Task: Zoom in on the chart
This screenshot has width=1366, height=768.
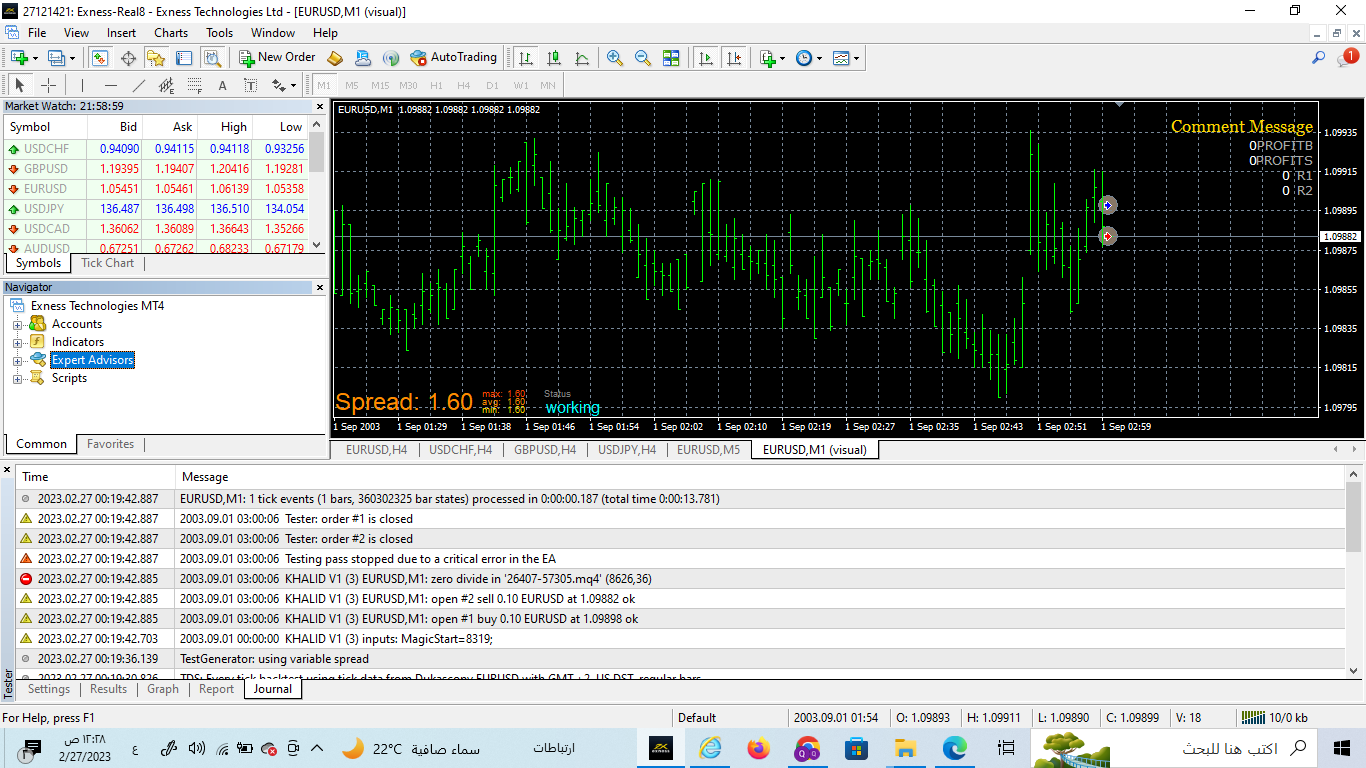Action: [615, 58]
